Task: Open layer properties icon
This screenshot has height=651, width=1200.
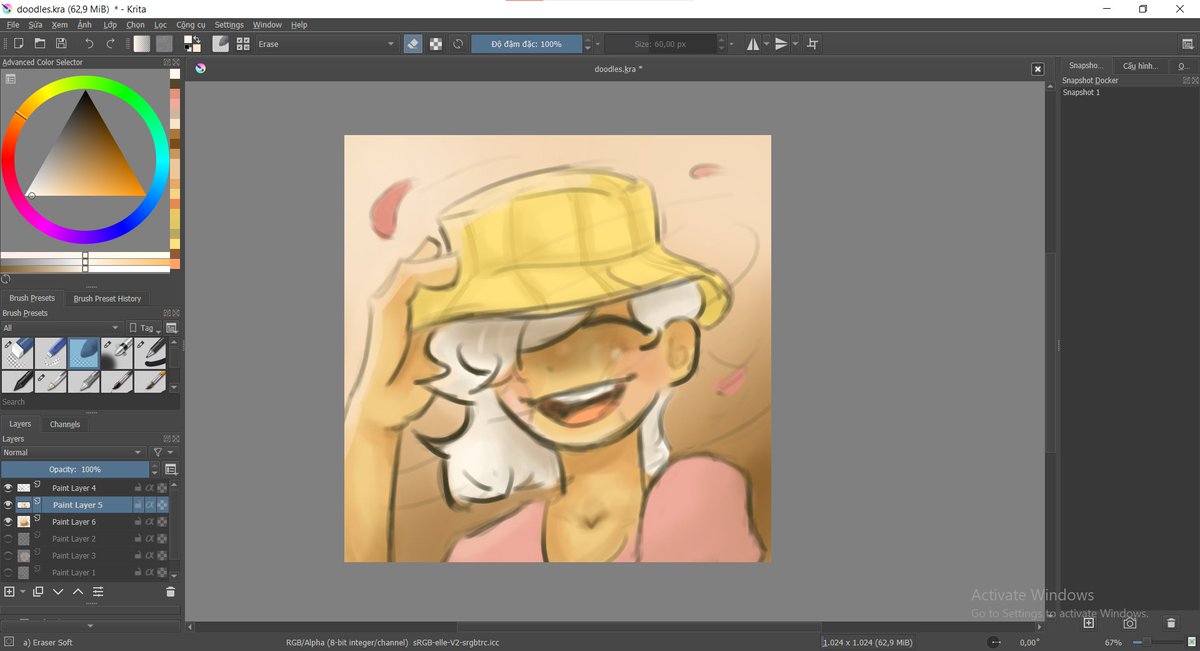Action: tap(98, 592)
